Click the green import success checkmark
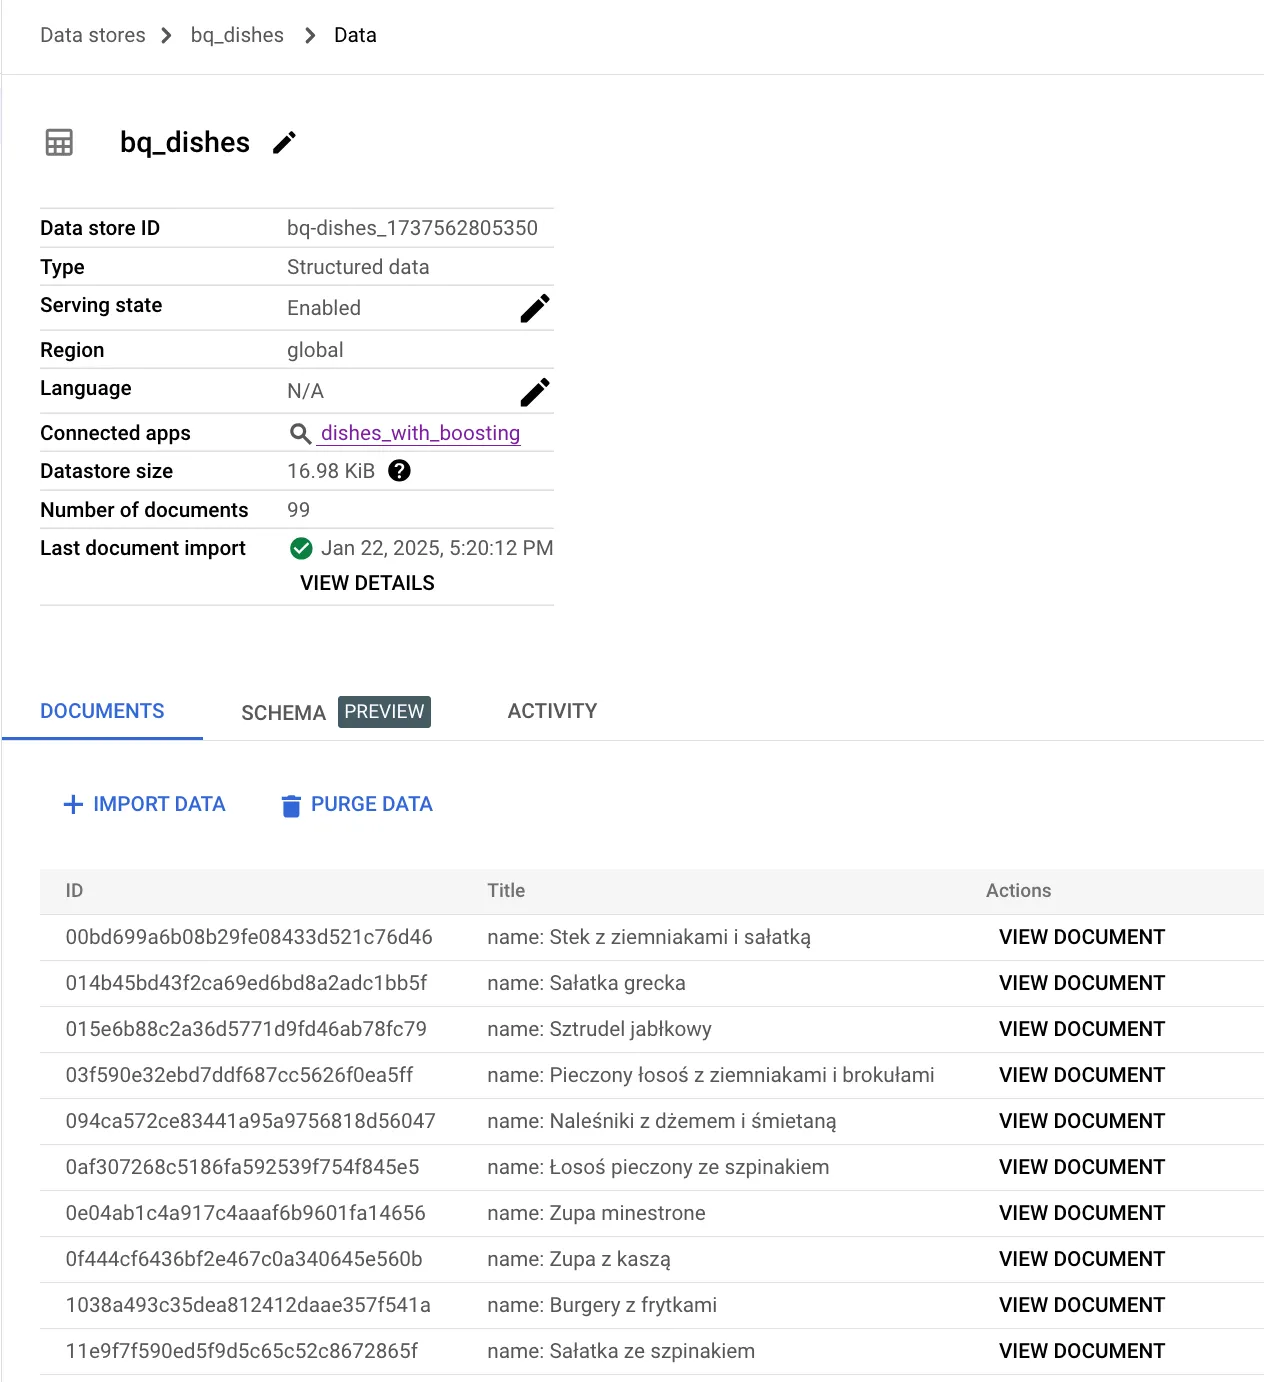 point(301,549)
